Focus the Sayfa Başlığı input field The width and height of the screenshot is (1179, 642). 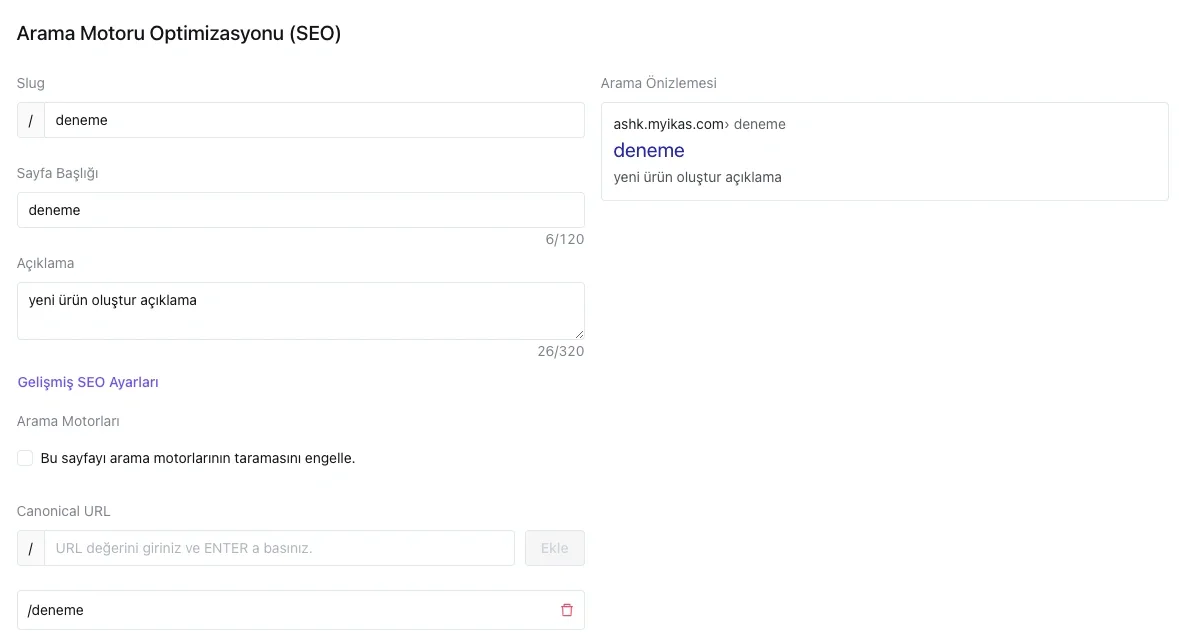(301, 210)
